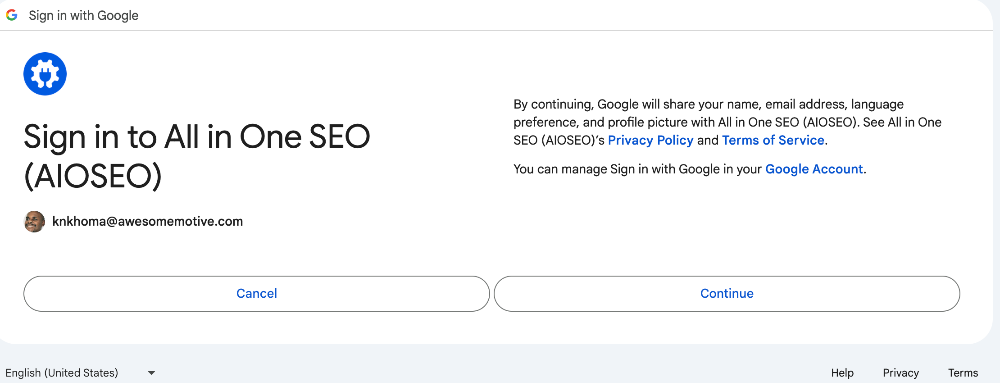Click the blue AIOSEO gear-plug logo

(x=45, y=74)
